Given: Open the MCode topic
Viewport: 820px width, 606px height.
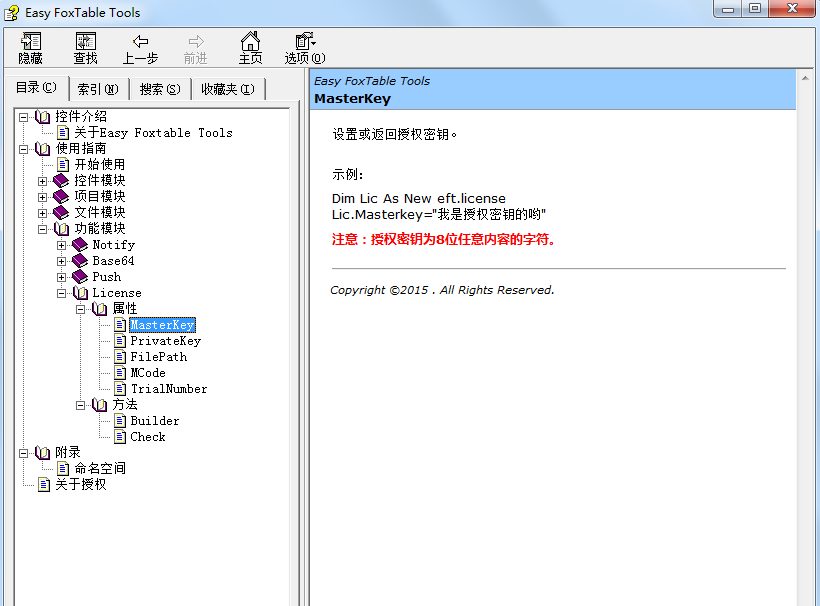Looking at the screenshot, I should tap(148, 373).
